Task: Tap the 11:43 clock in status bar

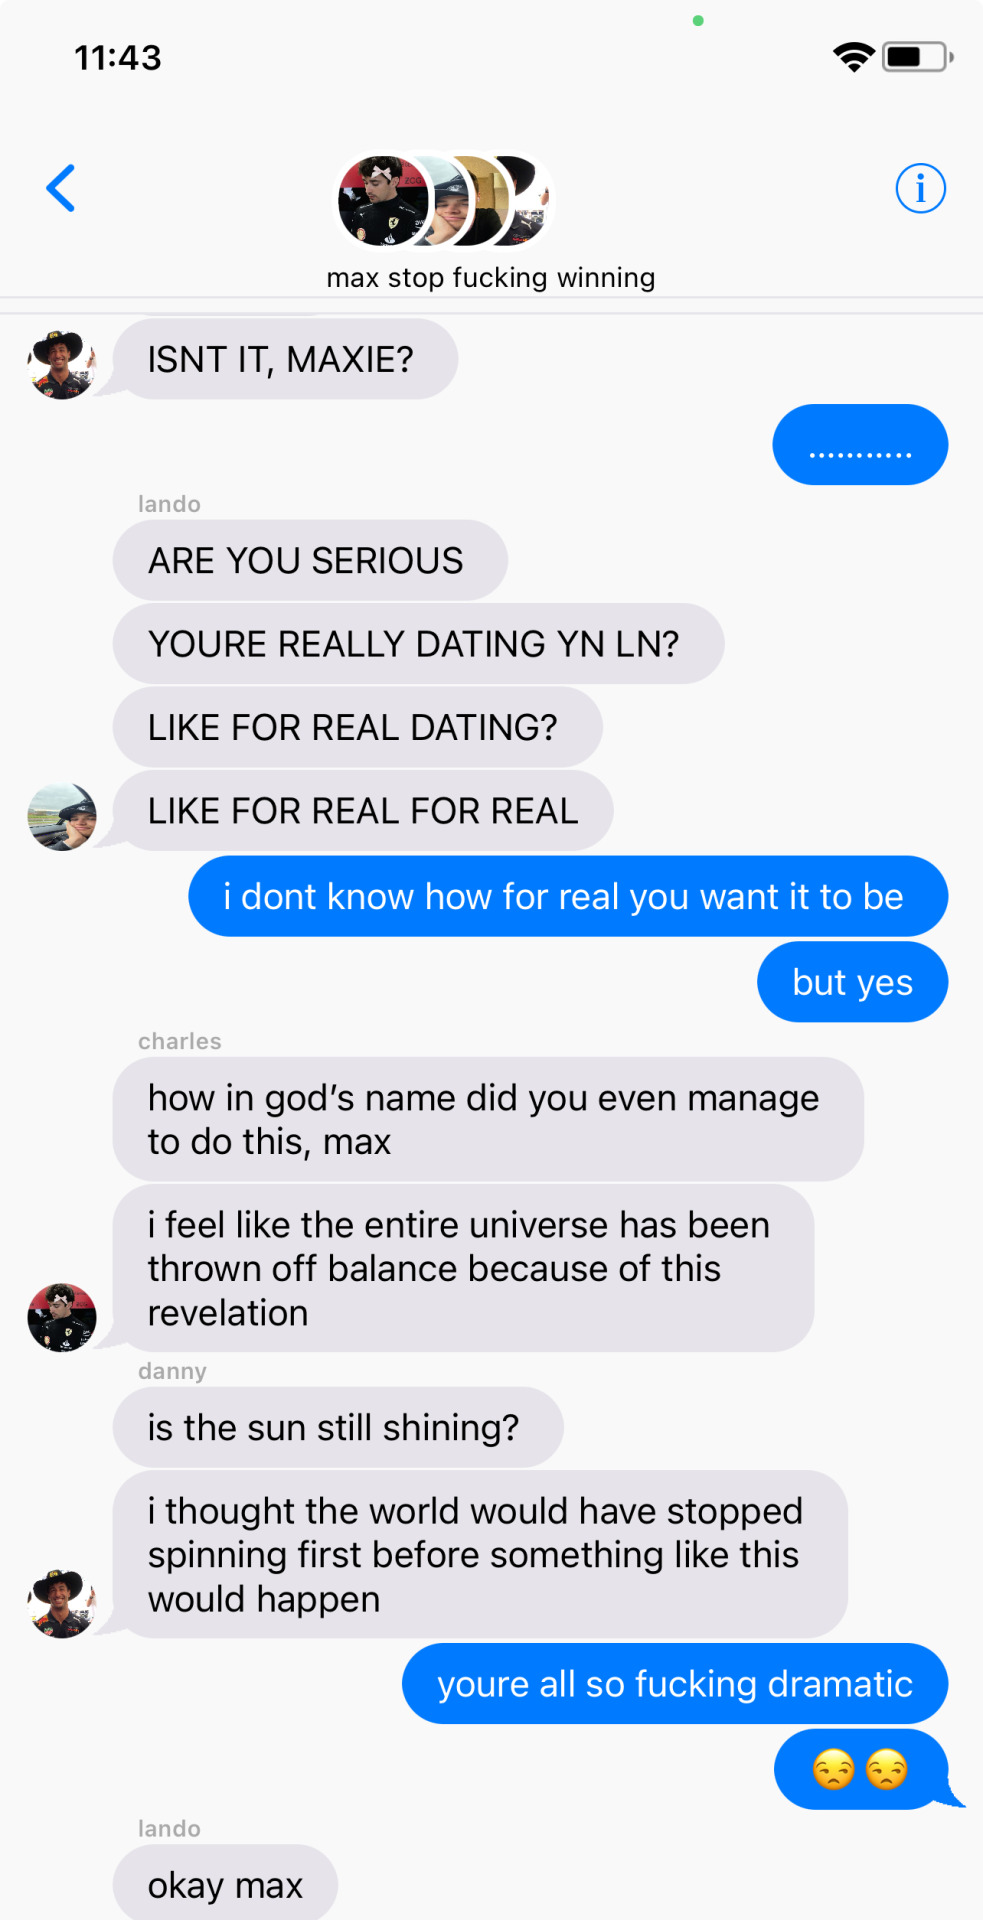Action: pos(118,58)
